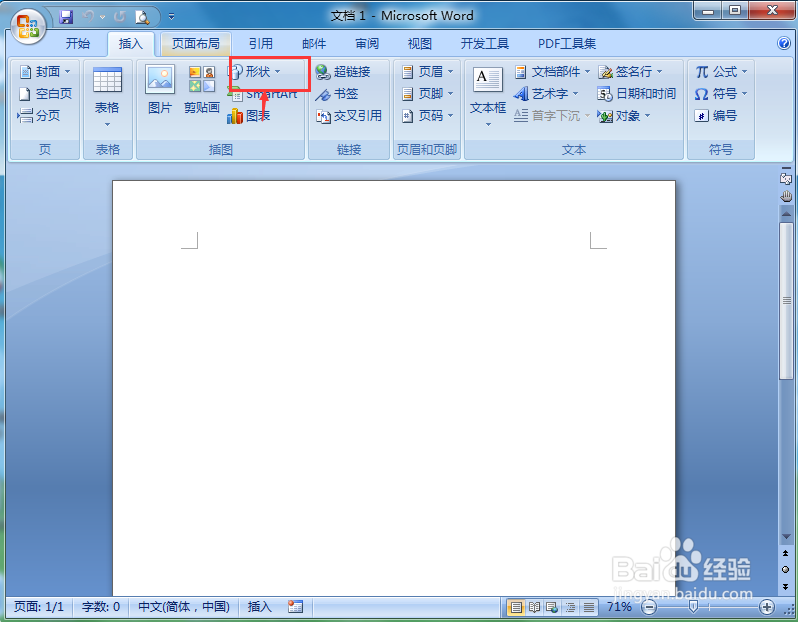The height and width of the screenshot is (622, 798).
Task: Insert a 图片 picture
Action: [160, 90]
